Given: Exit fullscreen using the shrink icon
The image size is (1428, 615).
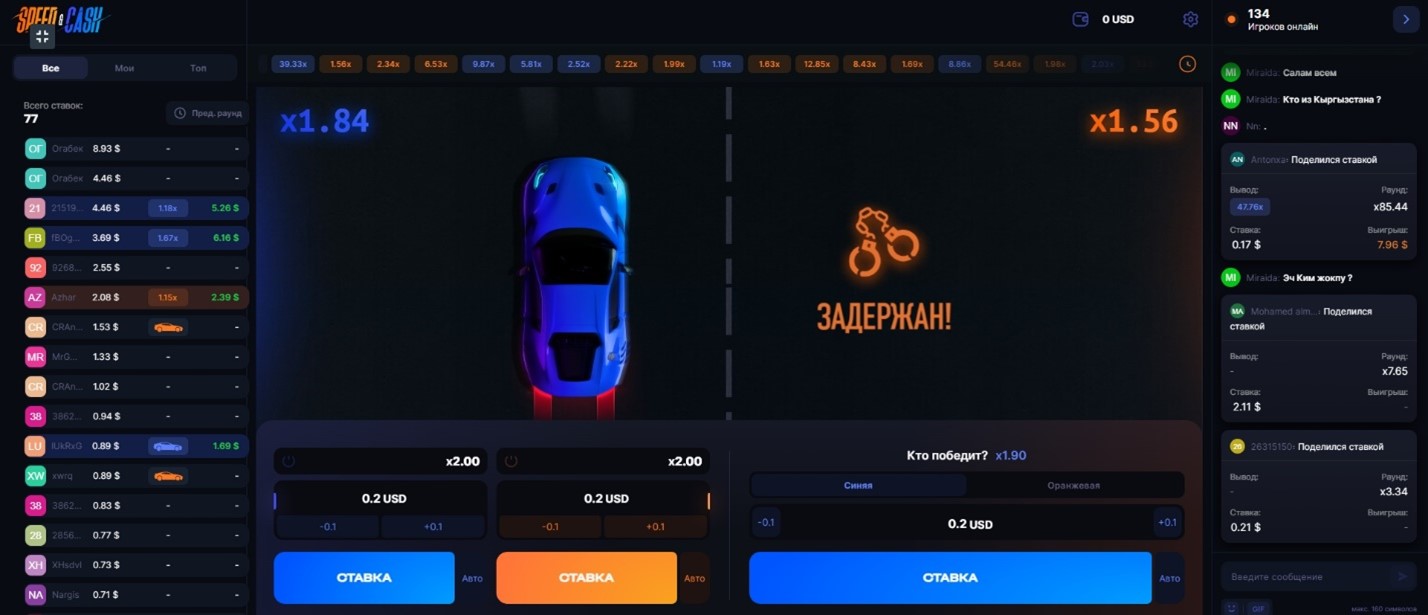Looking at the screenshot, I should (42, 37).
